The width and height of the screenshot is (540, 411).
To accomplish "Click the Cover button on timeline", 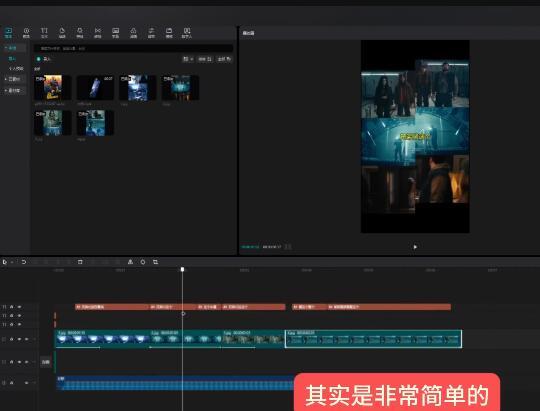I will tap(46, 362).
